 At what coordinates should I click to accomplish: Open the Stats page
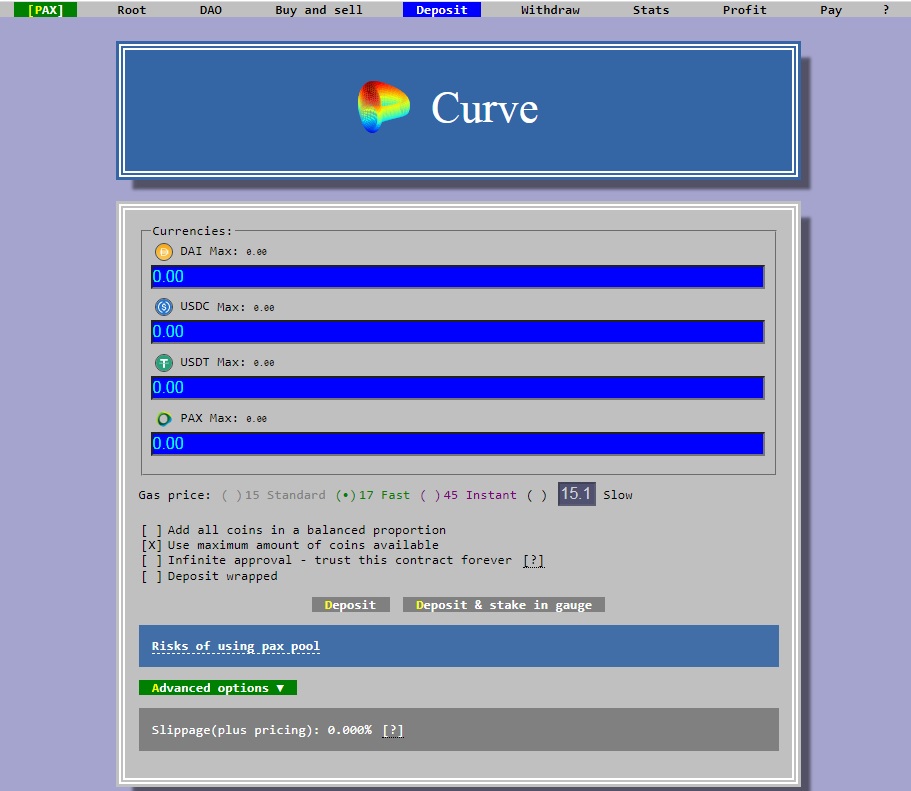(x=651, y=10)
